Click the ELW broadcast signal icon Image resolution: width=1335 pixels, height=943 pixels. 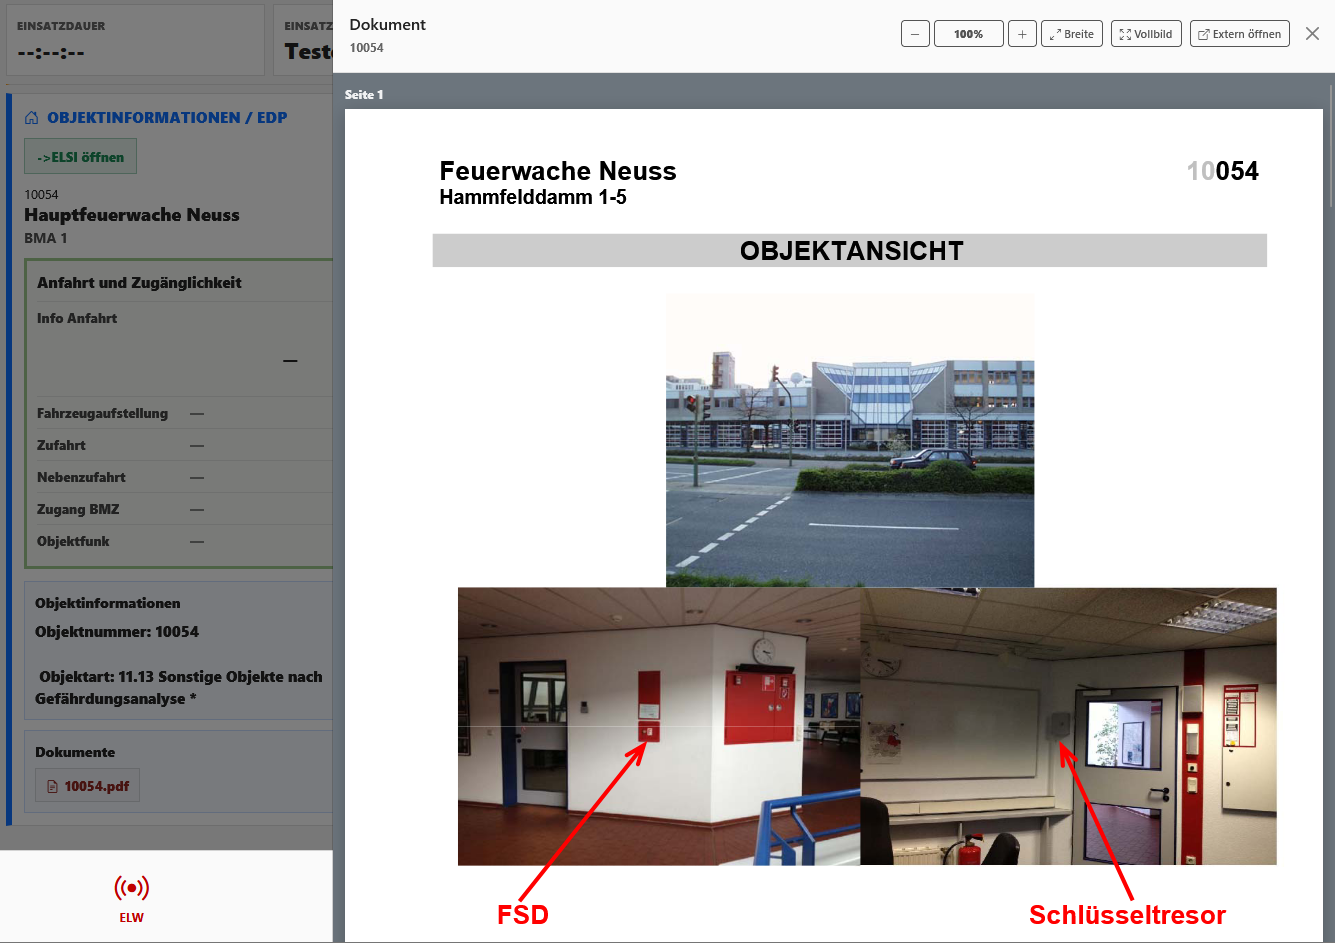tap(131, 888)
